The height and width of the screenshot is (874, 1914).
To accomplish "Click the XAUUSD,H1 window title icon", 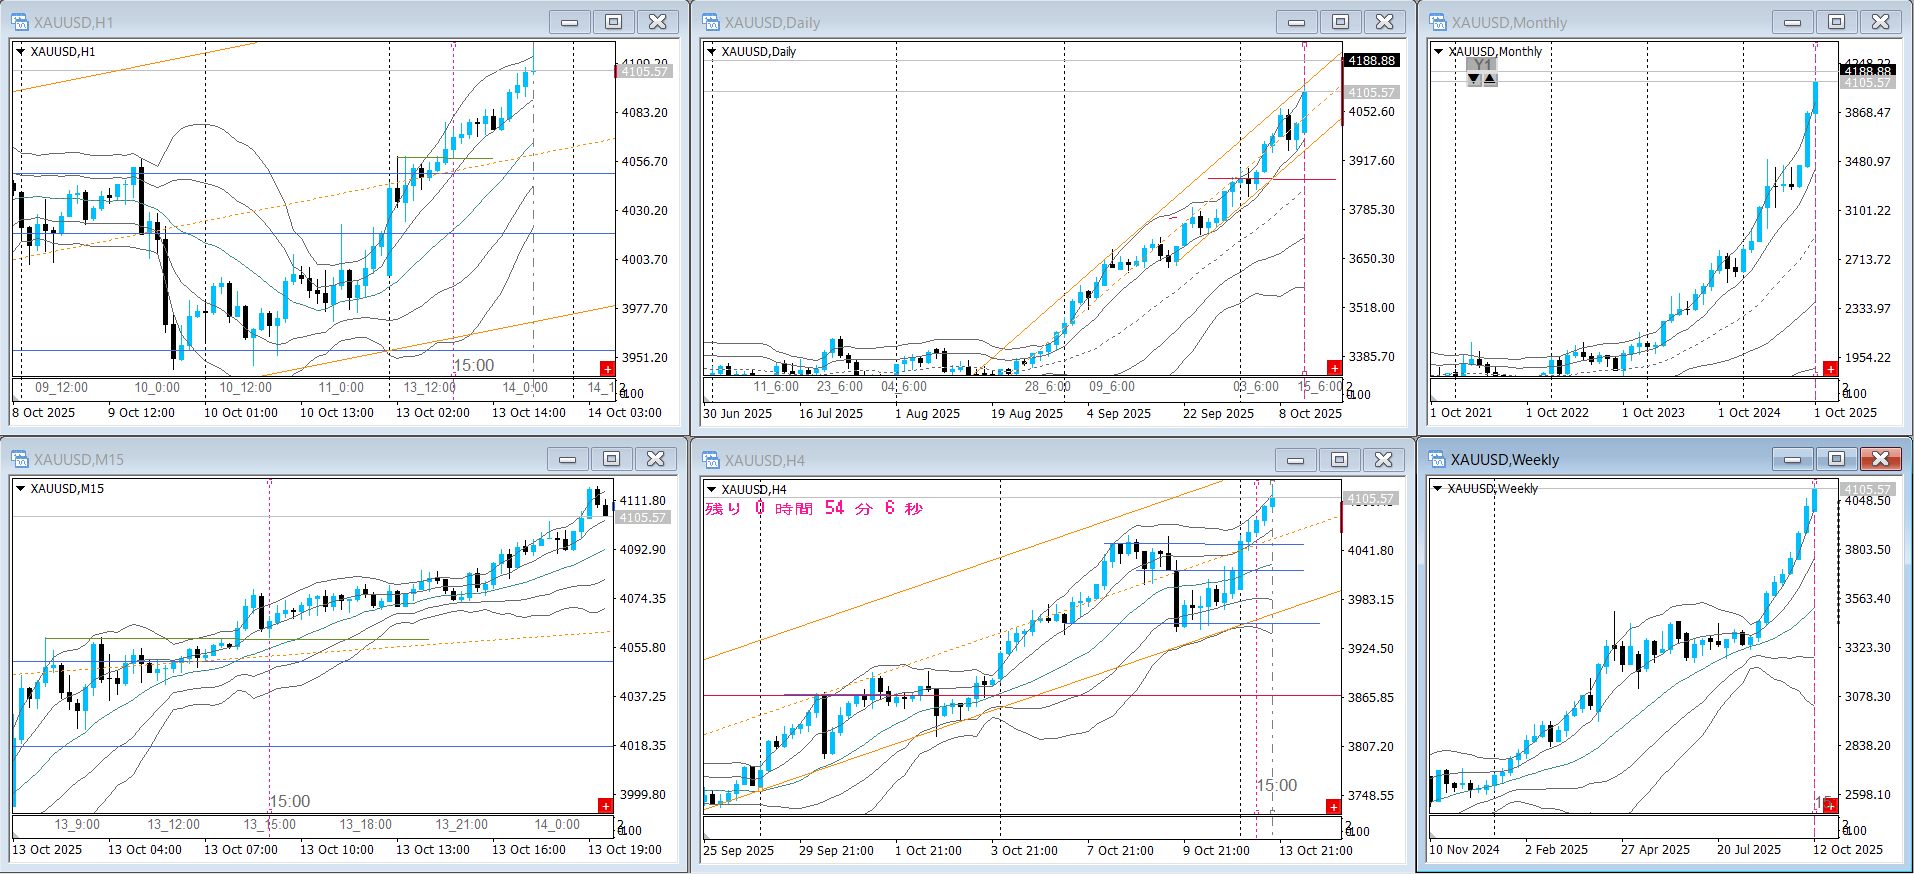I will click(x=20, y=22).
